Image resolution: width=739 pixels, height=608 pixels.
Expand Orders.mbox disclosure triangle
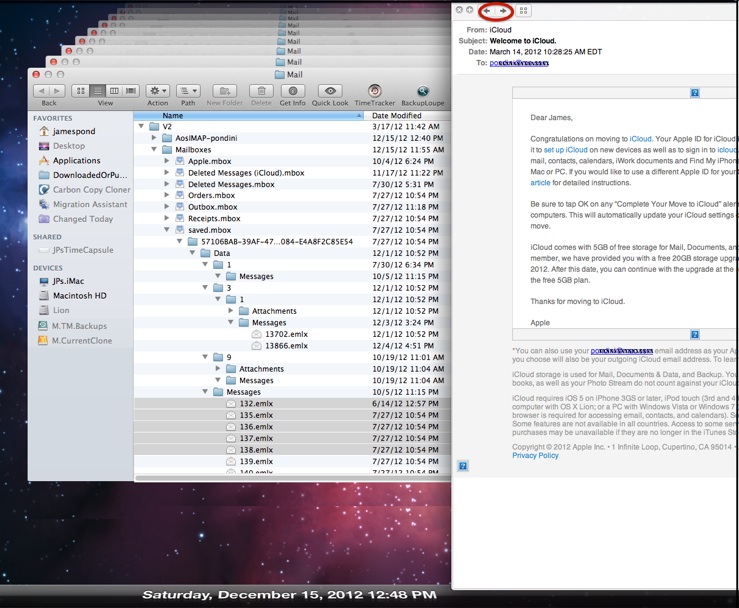tap(166, 195)
